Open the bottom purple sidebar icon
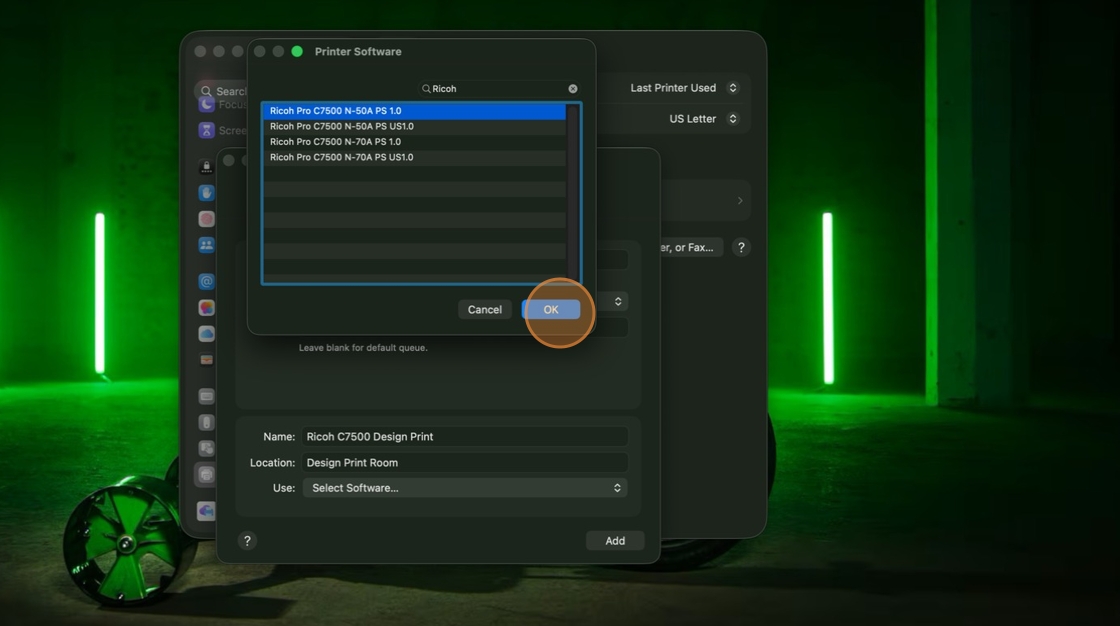 tap(206, 511)
